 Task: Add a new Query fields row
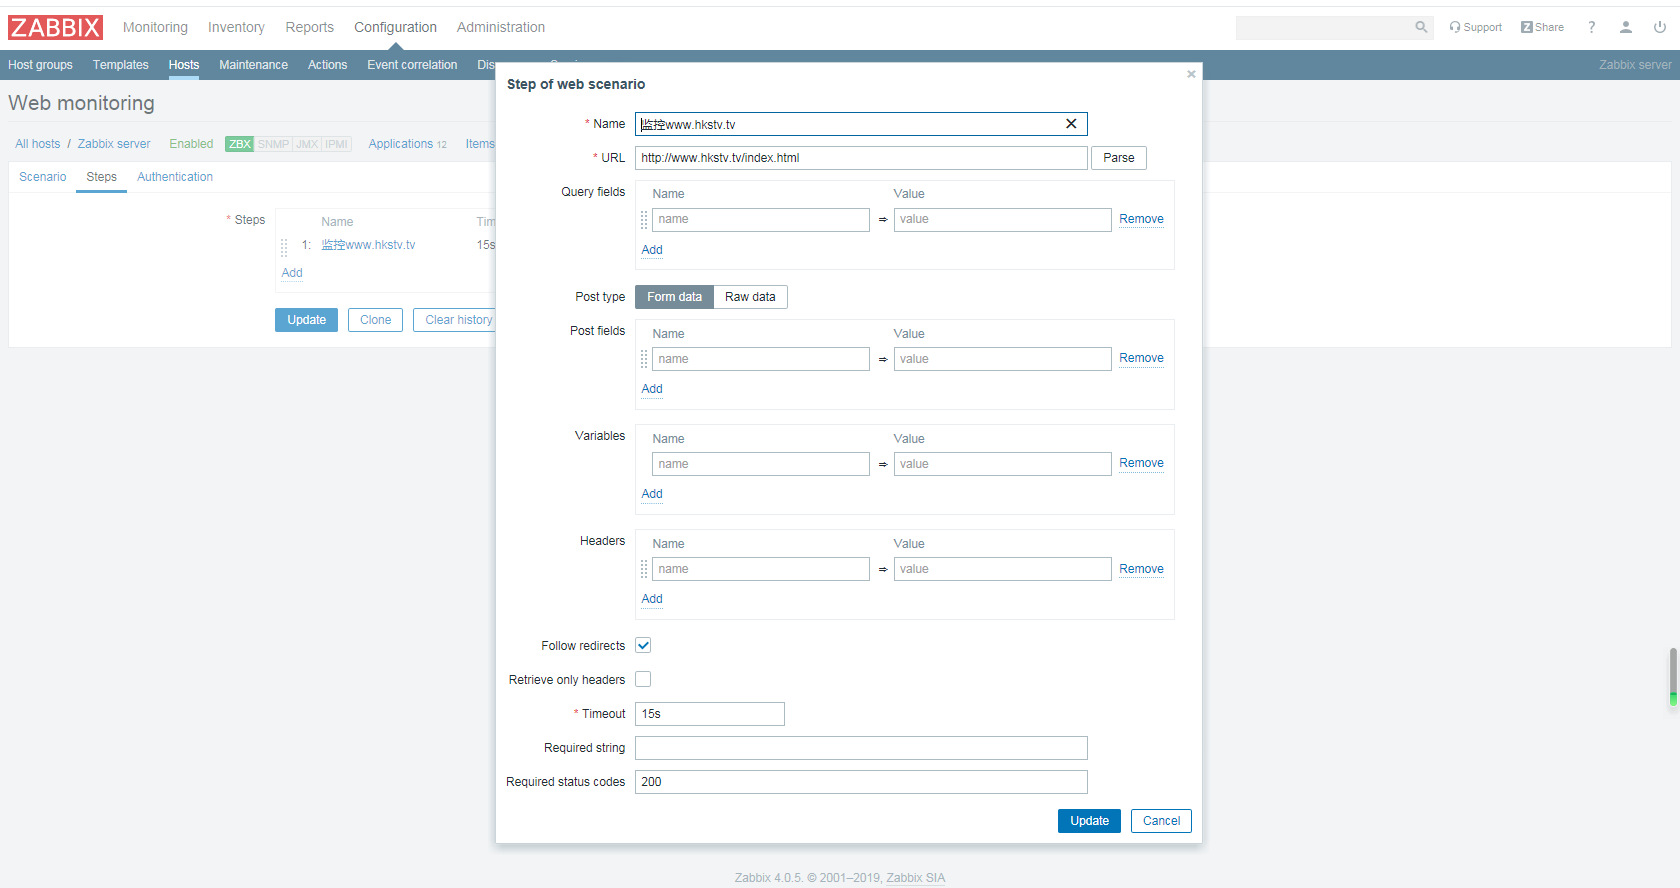[x=652, y=250]
